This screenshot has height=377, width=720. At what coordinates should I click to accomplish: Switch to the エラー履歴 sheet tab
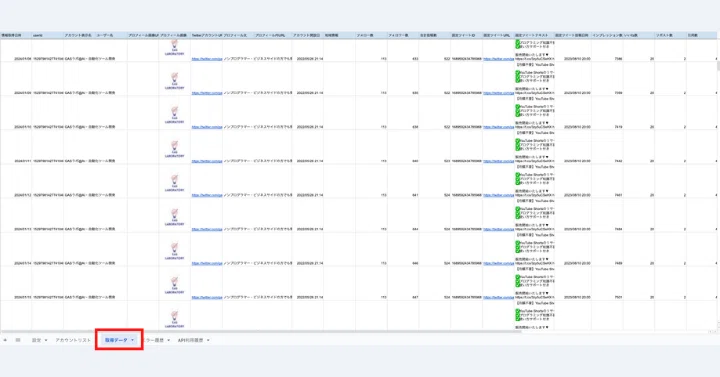pyautogui.click(x=153, y=340)
